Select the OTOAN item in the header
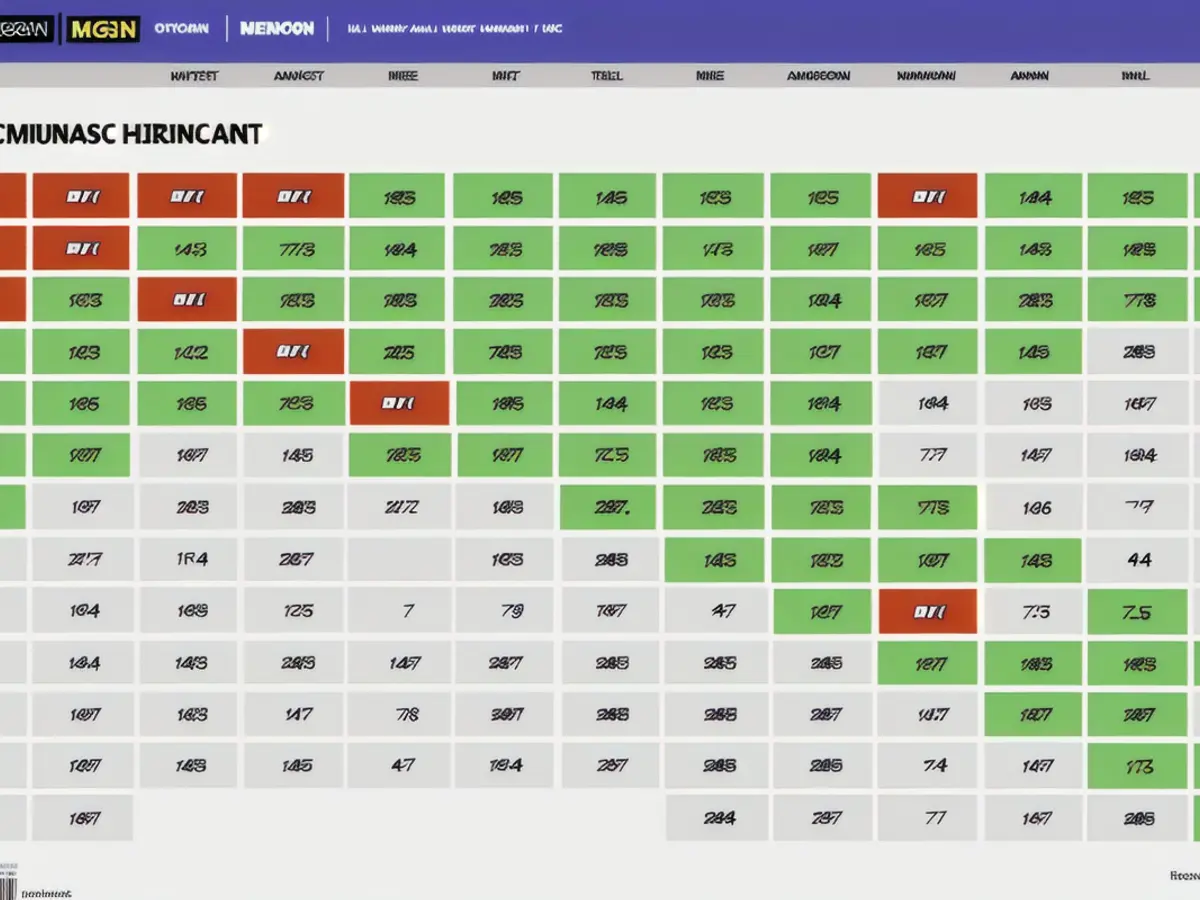 [183, 28]
